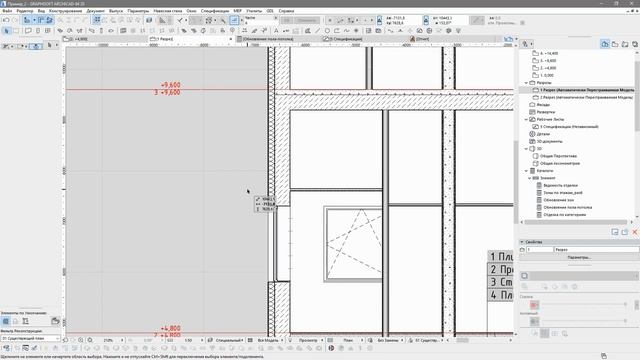Viewport: 640px width, 360px height.
Task: Select the Marquee tool
Action: pos(16,31)
